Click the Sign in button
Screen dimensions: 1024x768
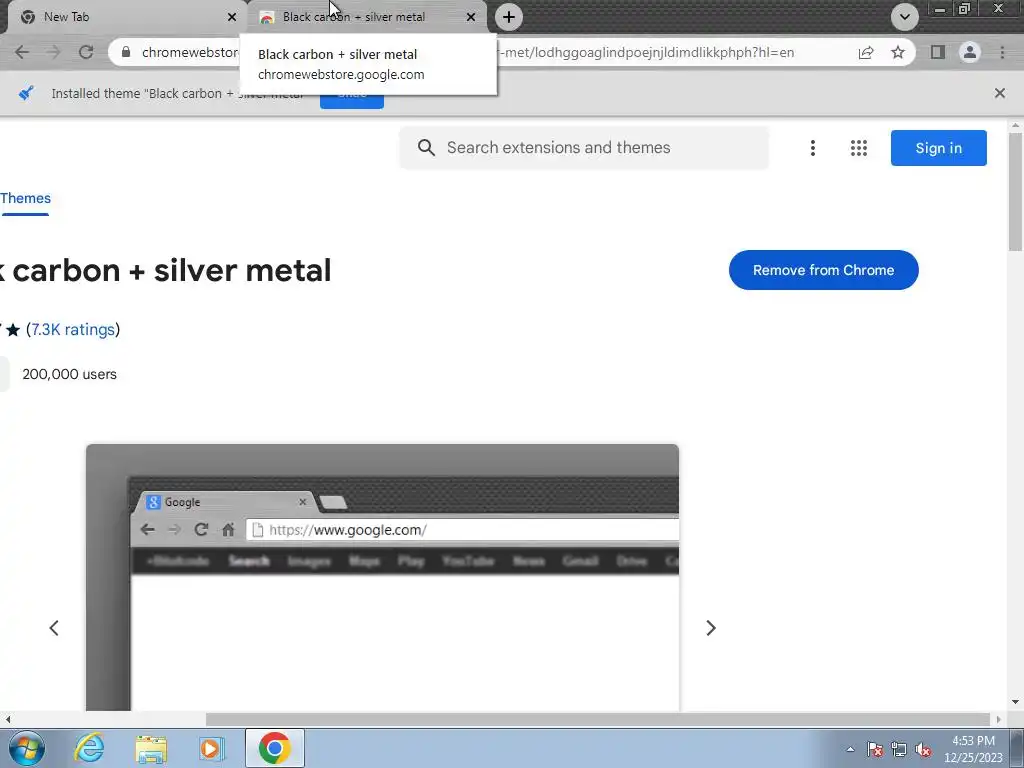[938, 148]
